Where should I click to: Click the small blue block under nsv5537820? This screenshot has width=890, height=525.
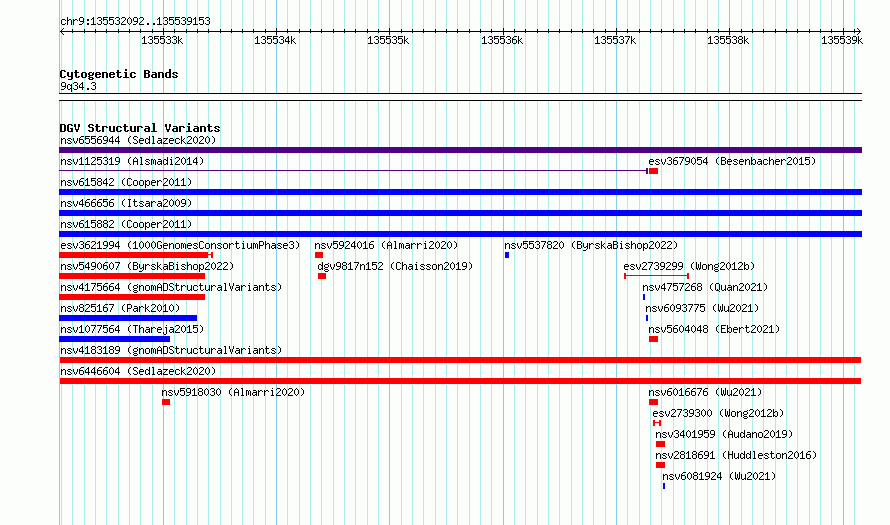(507, 255)
